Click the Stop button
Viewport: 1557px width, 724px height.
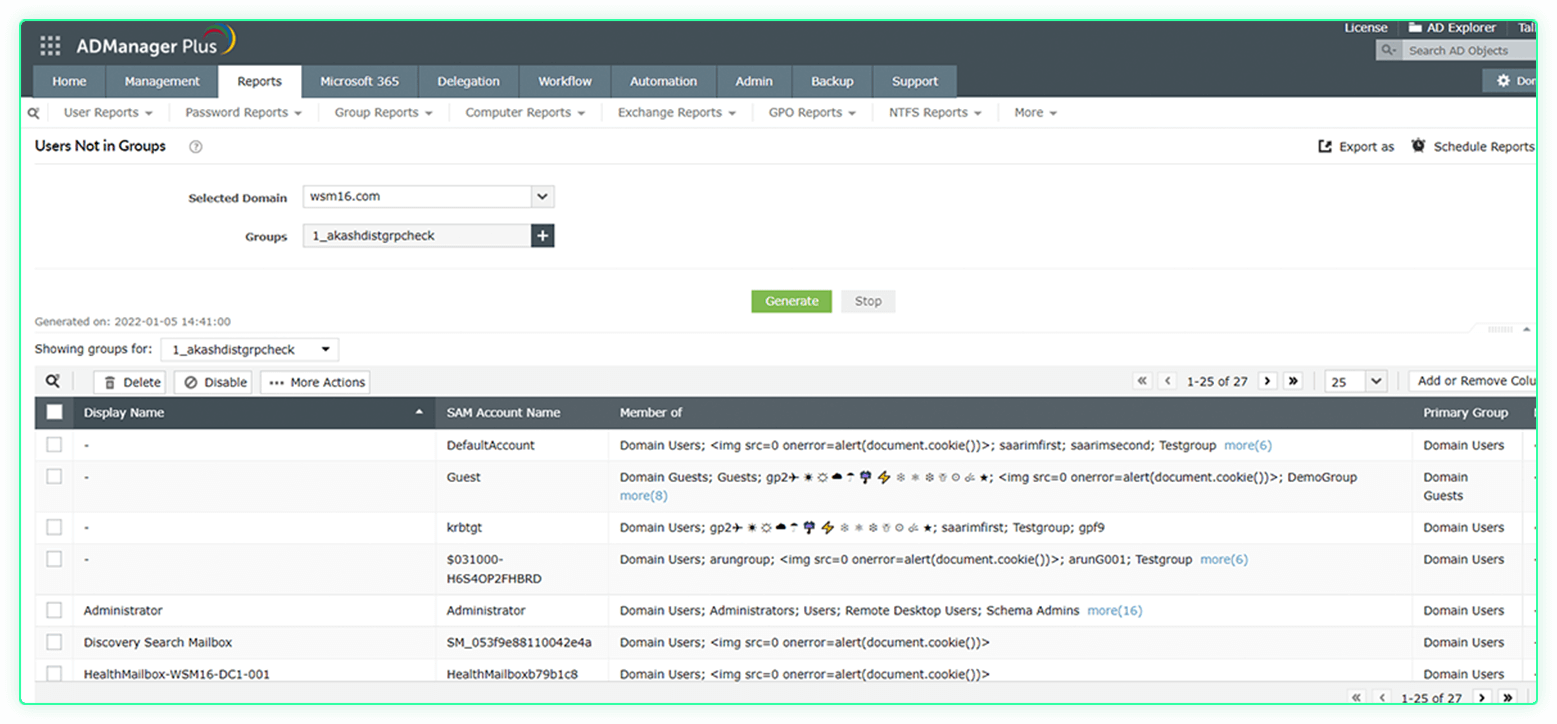pyautogui.click(x=868, y=301)
